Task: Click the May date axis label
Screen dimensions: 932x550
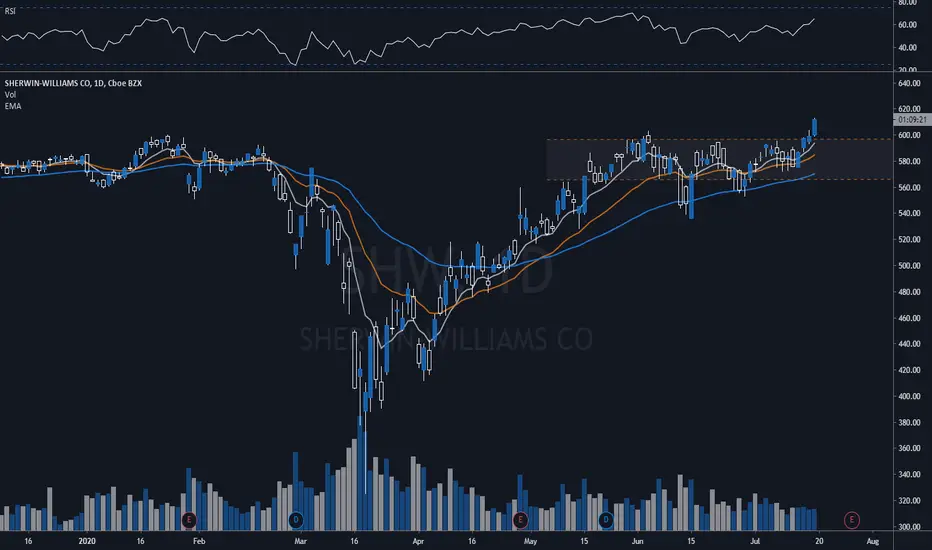Action: (x=530, y=541)
